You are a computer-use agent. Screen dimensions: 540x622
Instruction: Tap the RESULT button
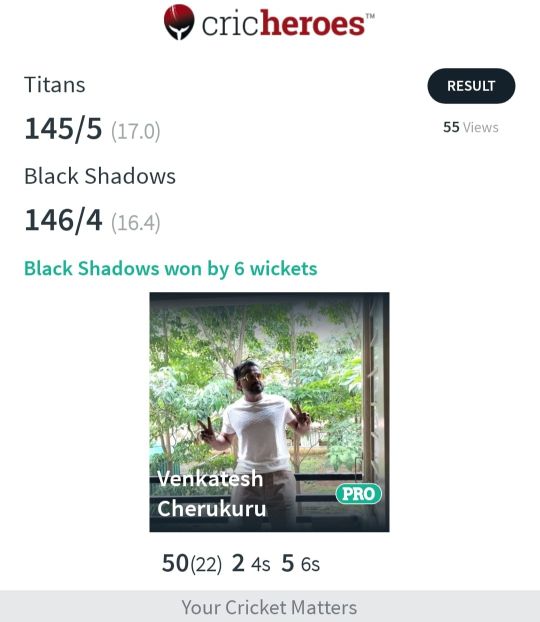click(471, 86)
